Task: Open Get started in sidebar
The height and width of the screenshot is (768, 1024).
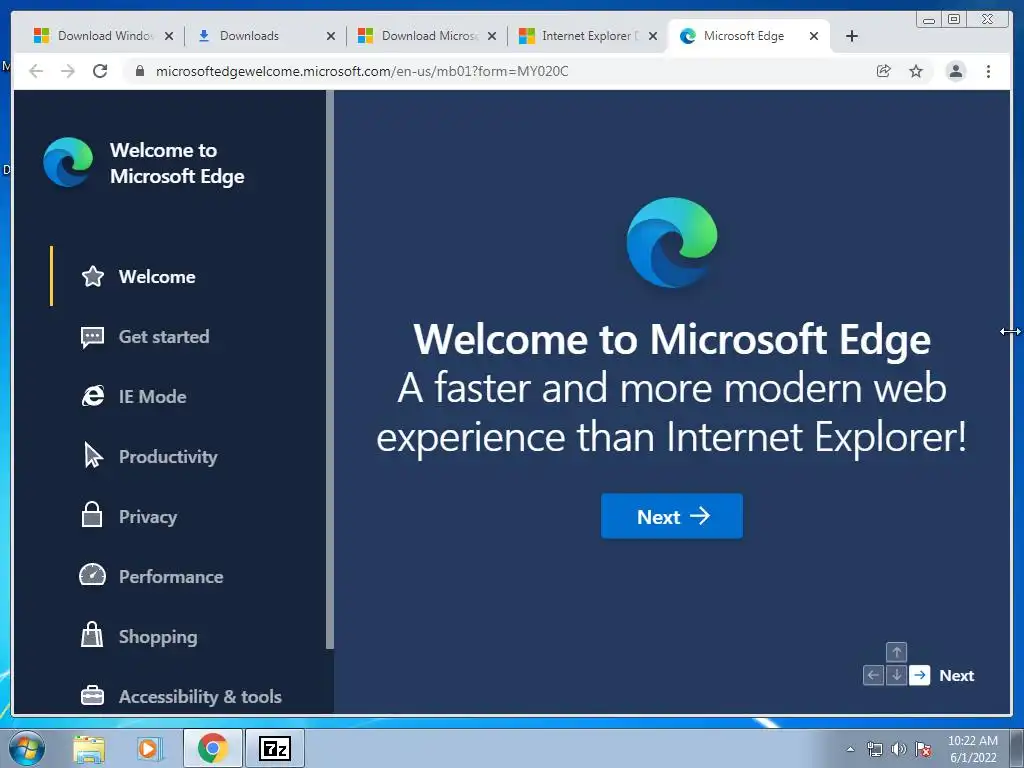Action: coord(163,337)
